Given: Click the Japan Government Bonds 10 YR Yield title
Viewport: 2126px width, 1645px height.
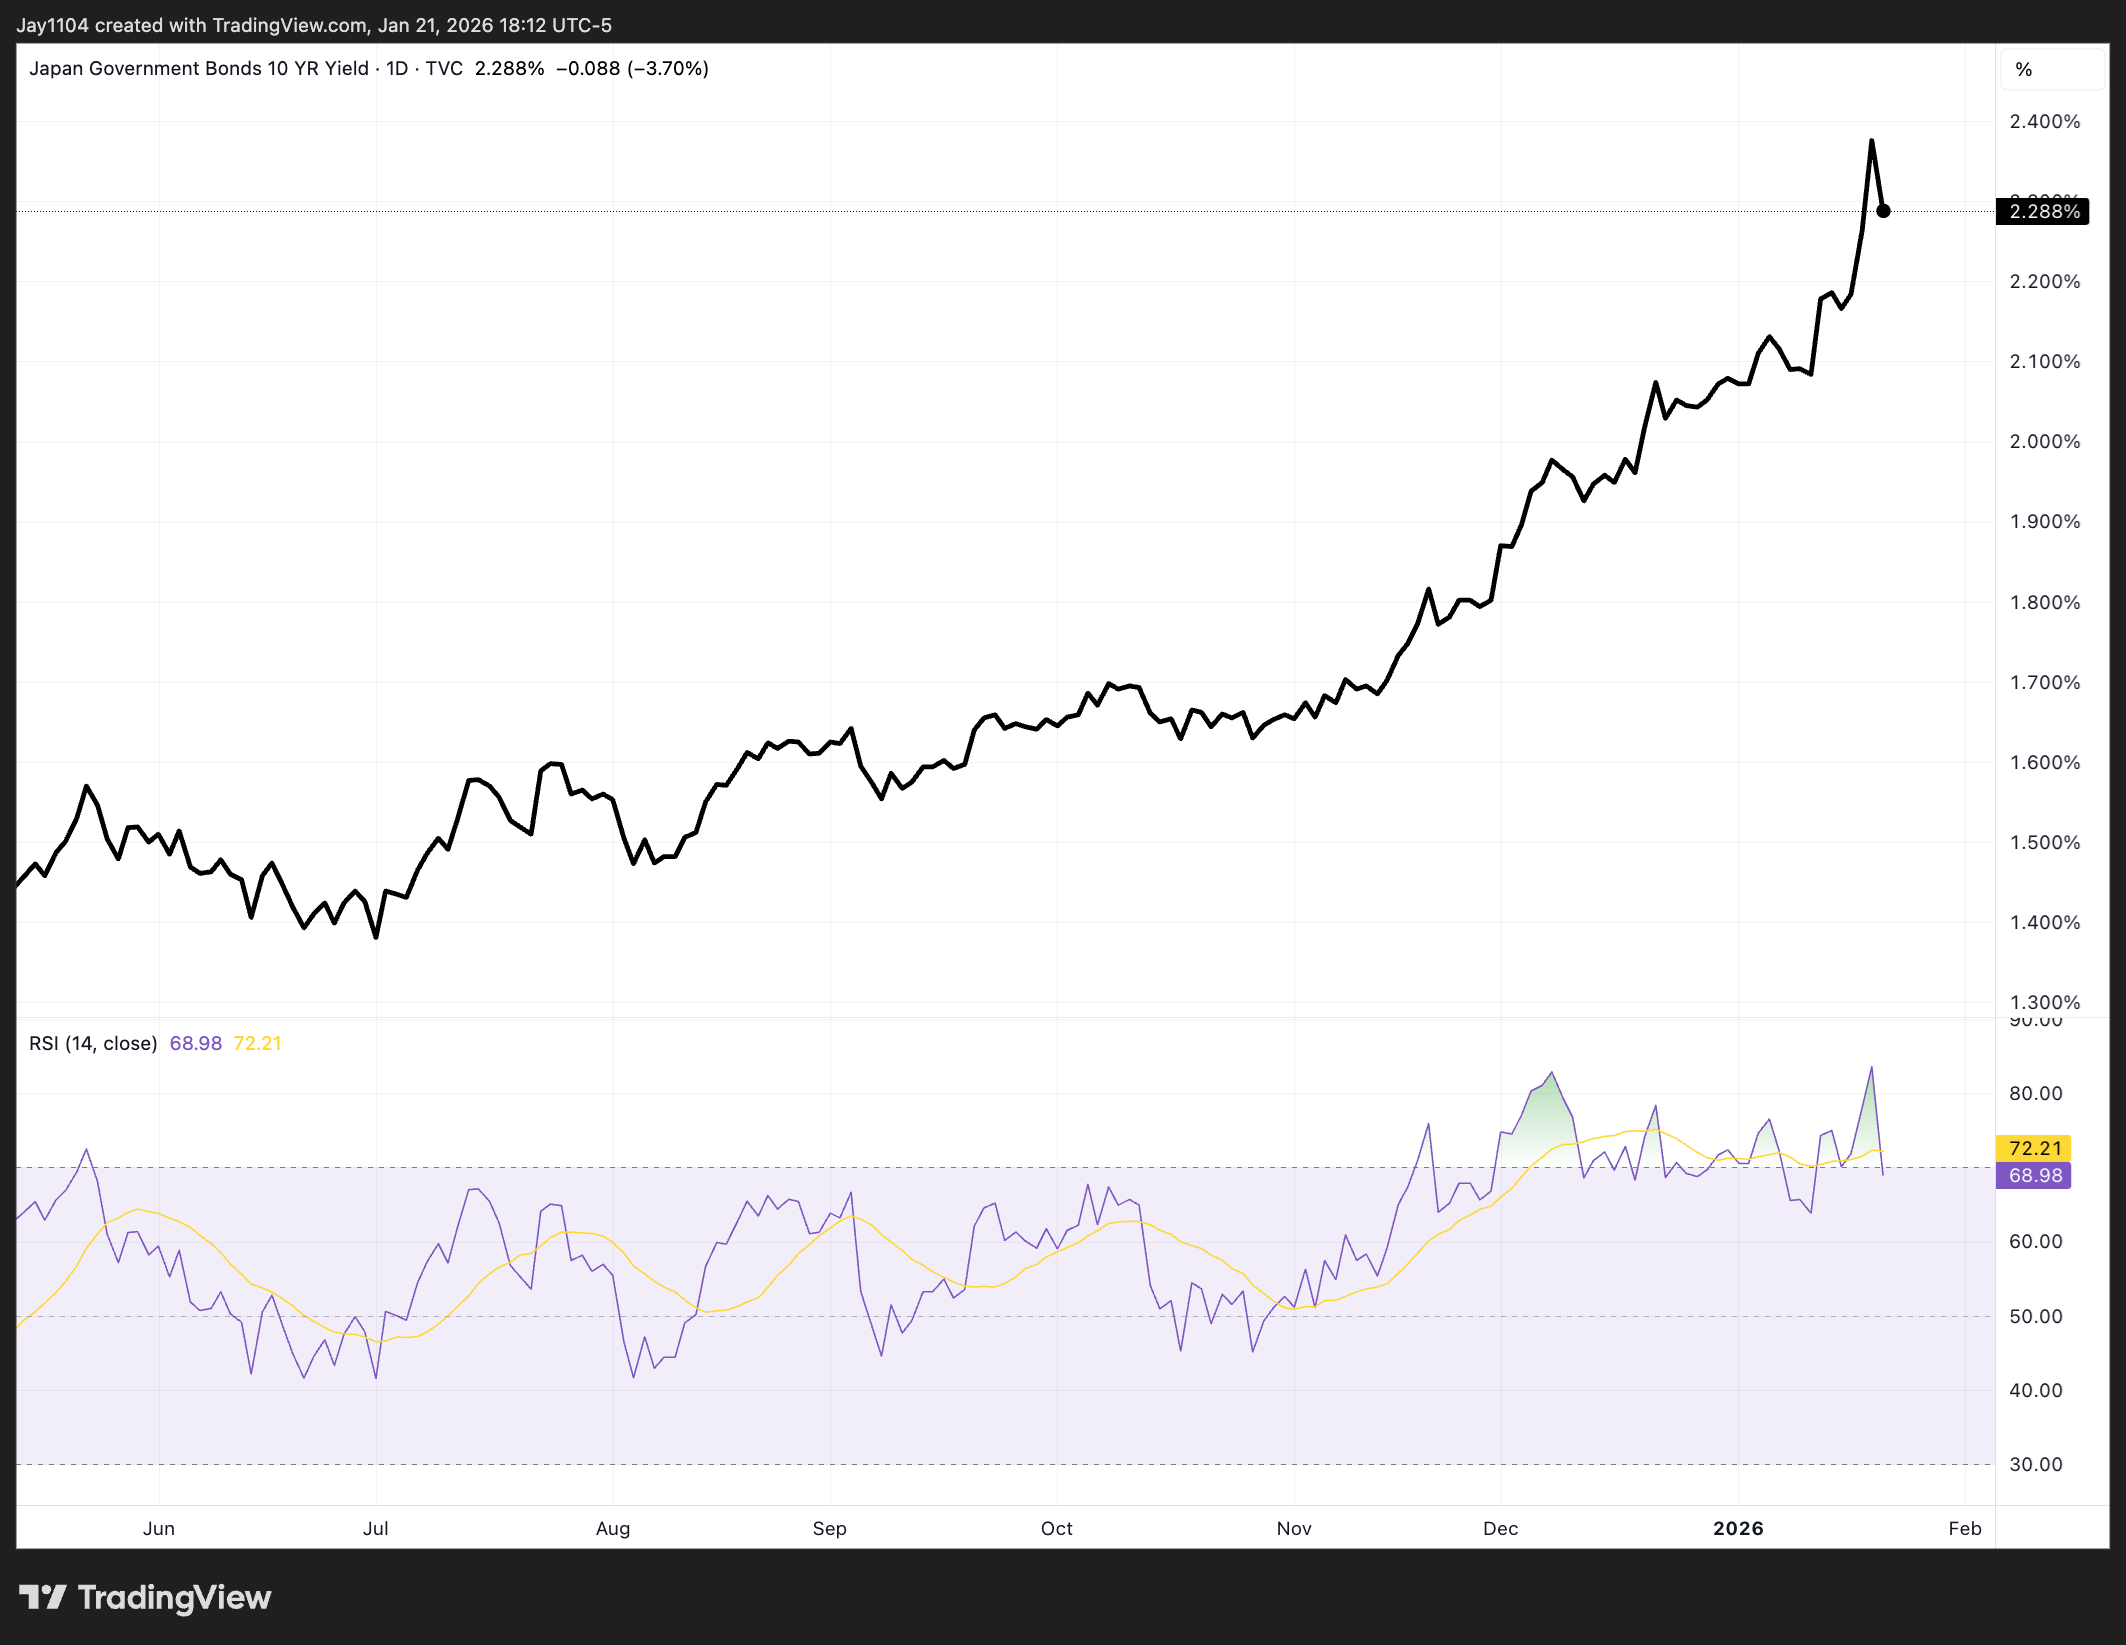Looking at the screenshot, I should pyautogui.click(x=199, y=68).
